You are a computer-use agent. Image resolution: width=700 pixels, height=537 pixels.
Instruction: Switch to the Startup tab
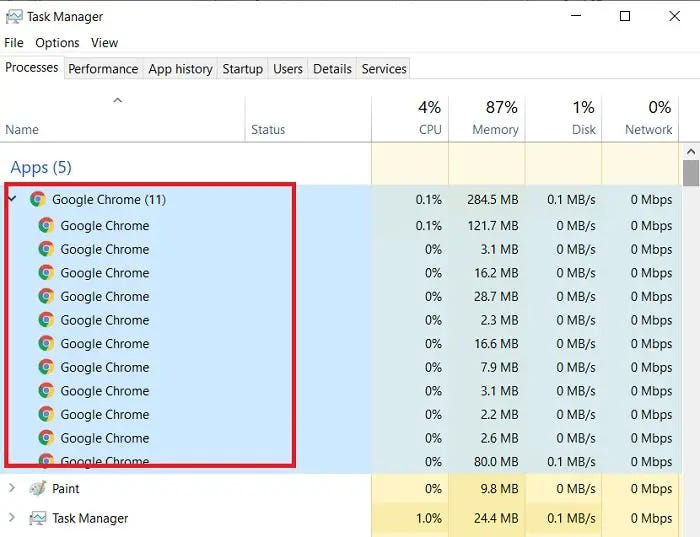tap(242, 69)
